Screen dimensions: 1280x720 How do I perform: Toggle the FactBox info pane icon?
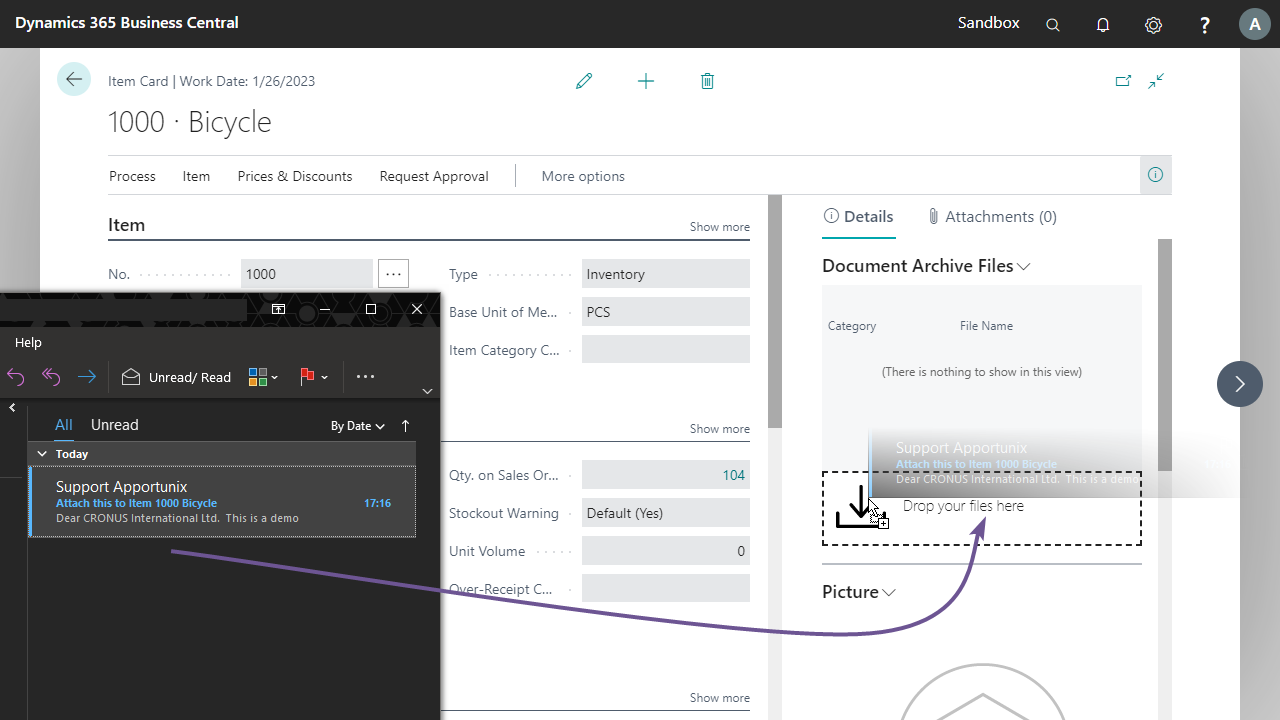click(1155, 175)
